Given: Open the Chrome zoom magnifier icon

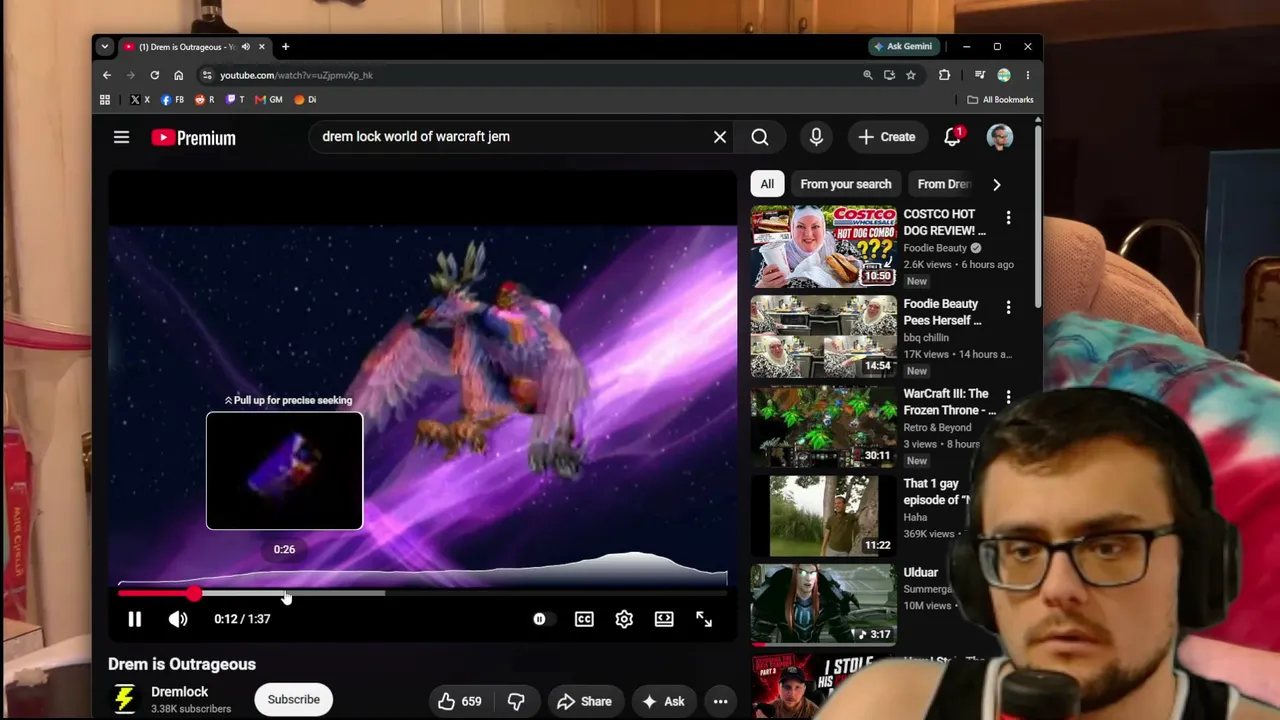Looking at the screenshot, I should [867, 75].
